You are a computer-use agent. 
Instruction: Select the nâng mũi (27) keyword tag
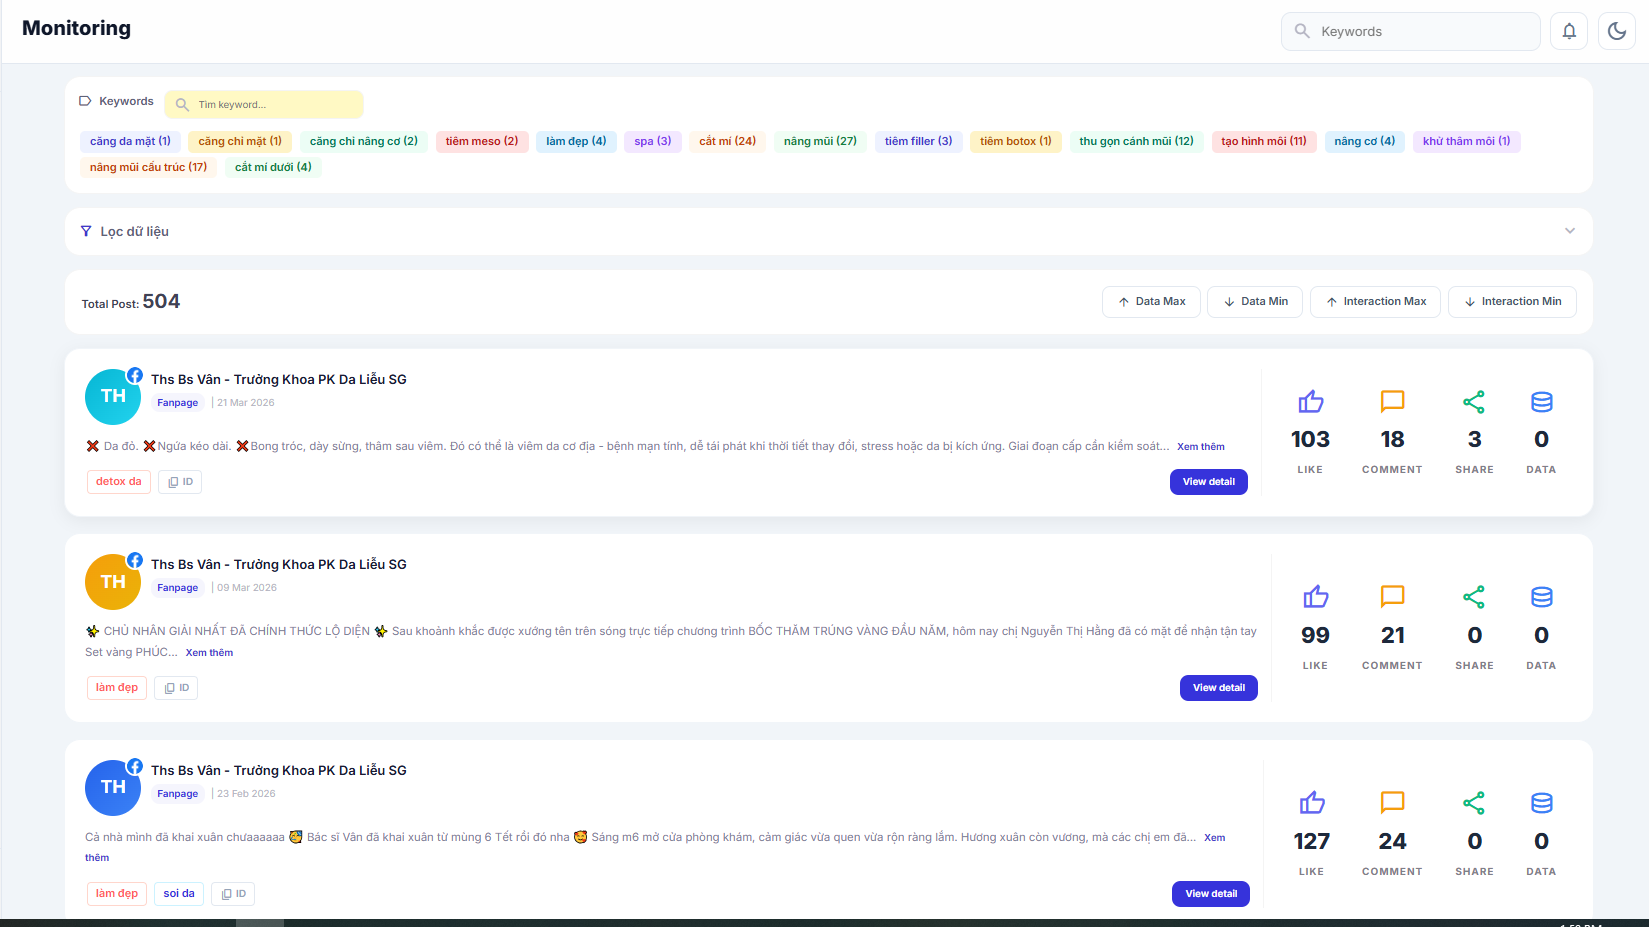click(820, 141)
